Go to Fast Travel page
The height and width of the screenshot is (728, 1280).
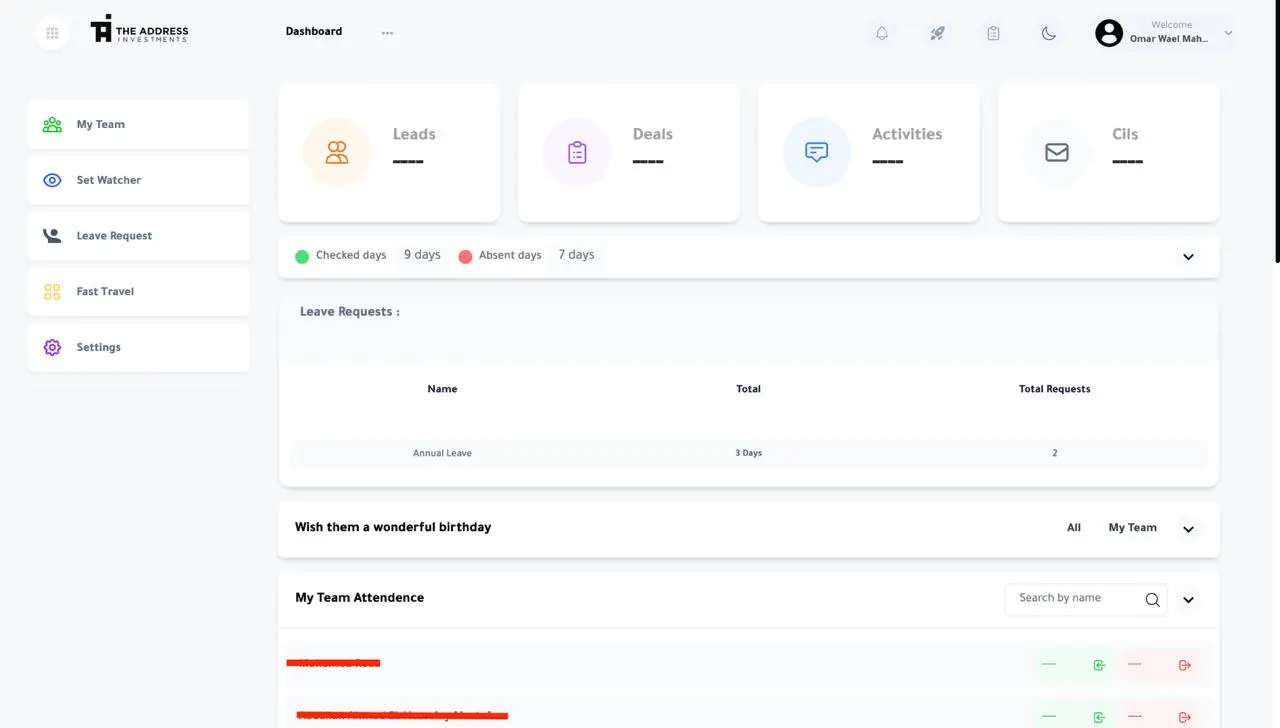(x=139, y=292)
